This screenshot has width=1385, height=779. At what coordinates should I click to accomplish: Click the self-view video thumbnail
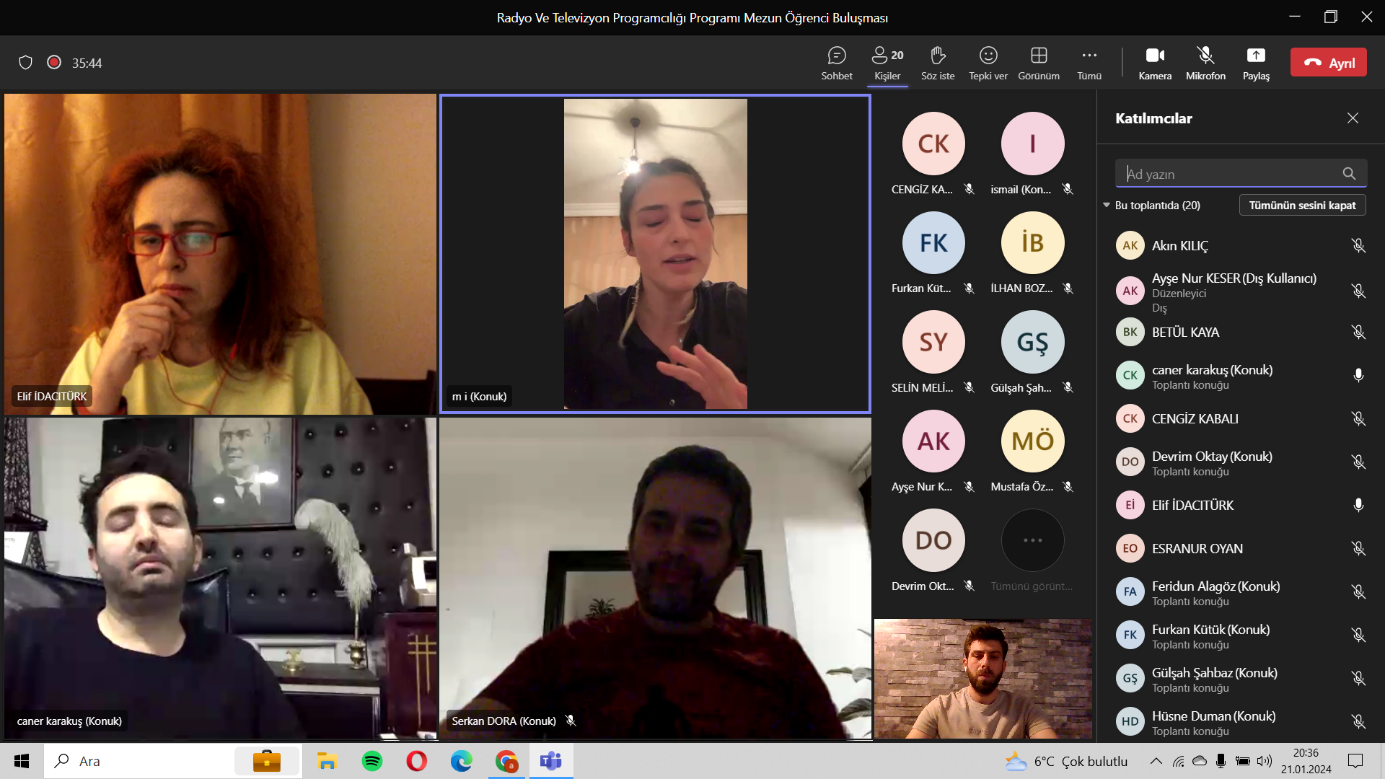(983, 679)
